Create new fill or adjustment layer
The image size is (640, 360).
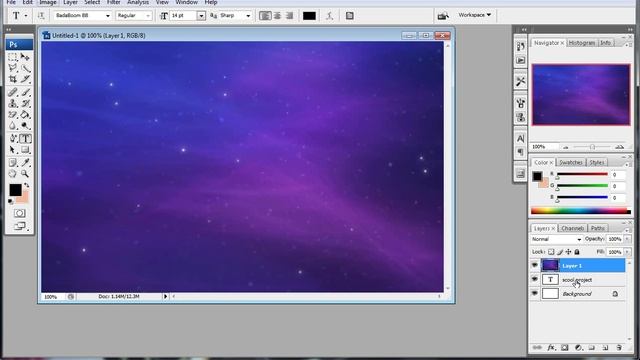click(578, 348)
